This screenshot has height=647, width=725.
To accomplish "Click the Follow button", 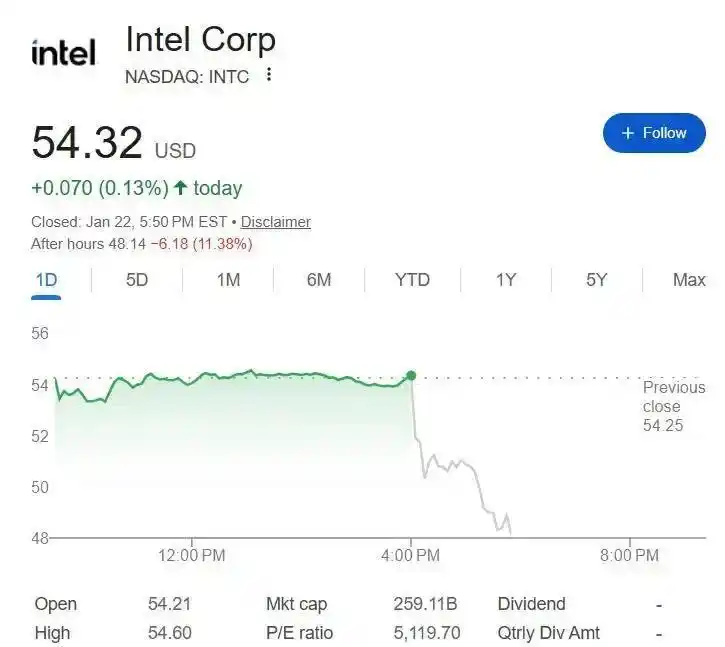I will click(x=654, y=133).
